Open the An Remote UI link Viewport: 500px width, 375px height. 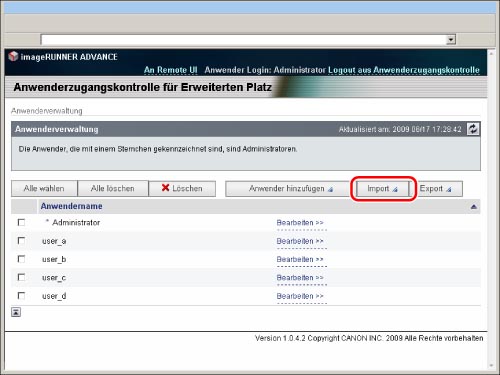tap(171, 70)
